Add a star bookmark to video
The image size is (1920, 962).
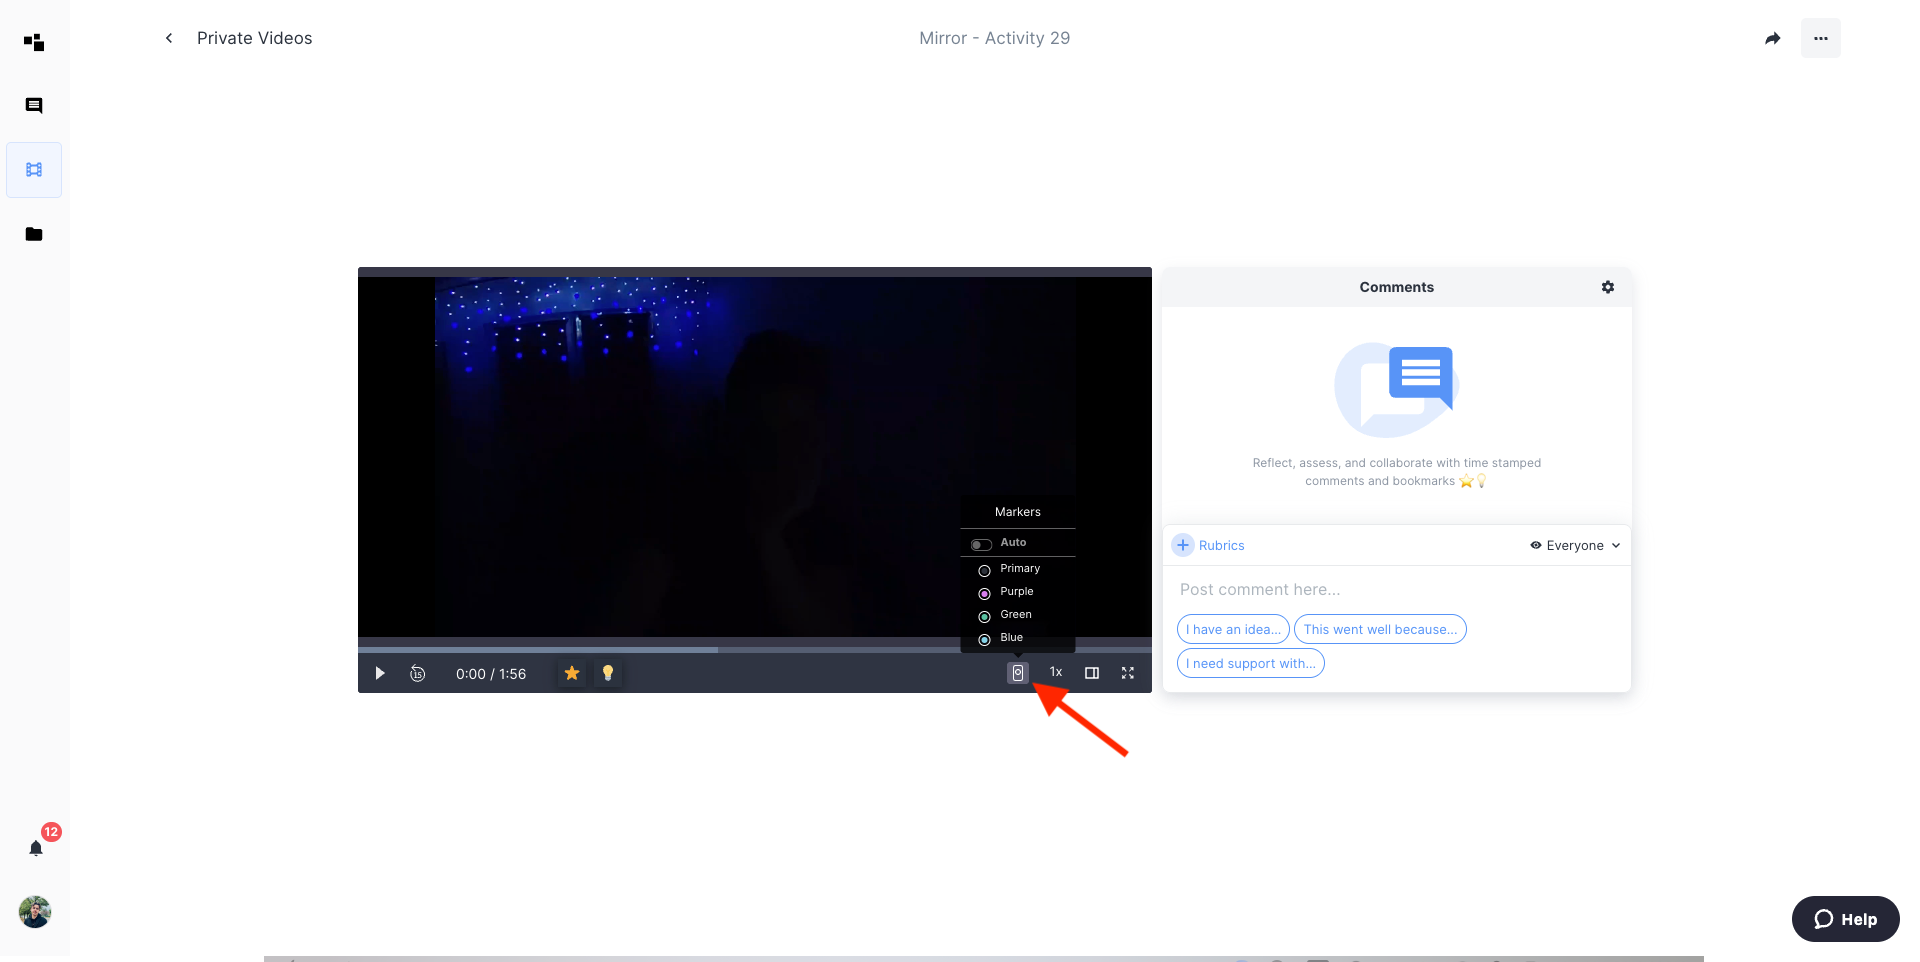pos(572,673)
